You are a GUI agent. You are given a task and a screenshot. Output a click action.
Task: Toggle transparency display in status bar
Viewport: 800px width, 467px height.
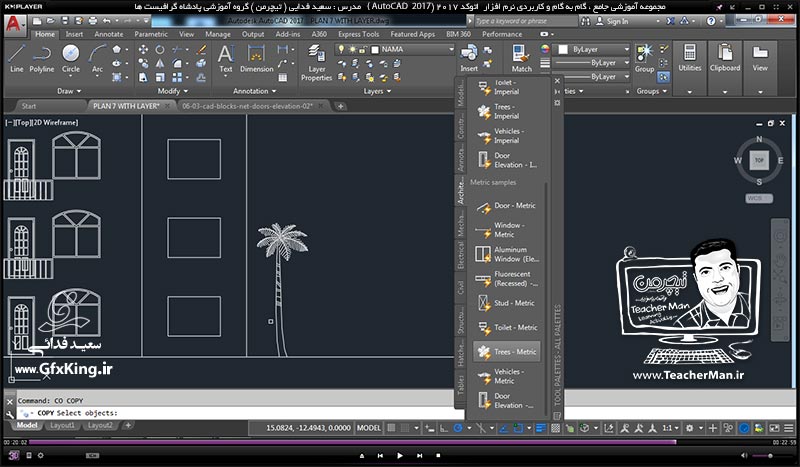555,428
